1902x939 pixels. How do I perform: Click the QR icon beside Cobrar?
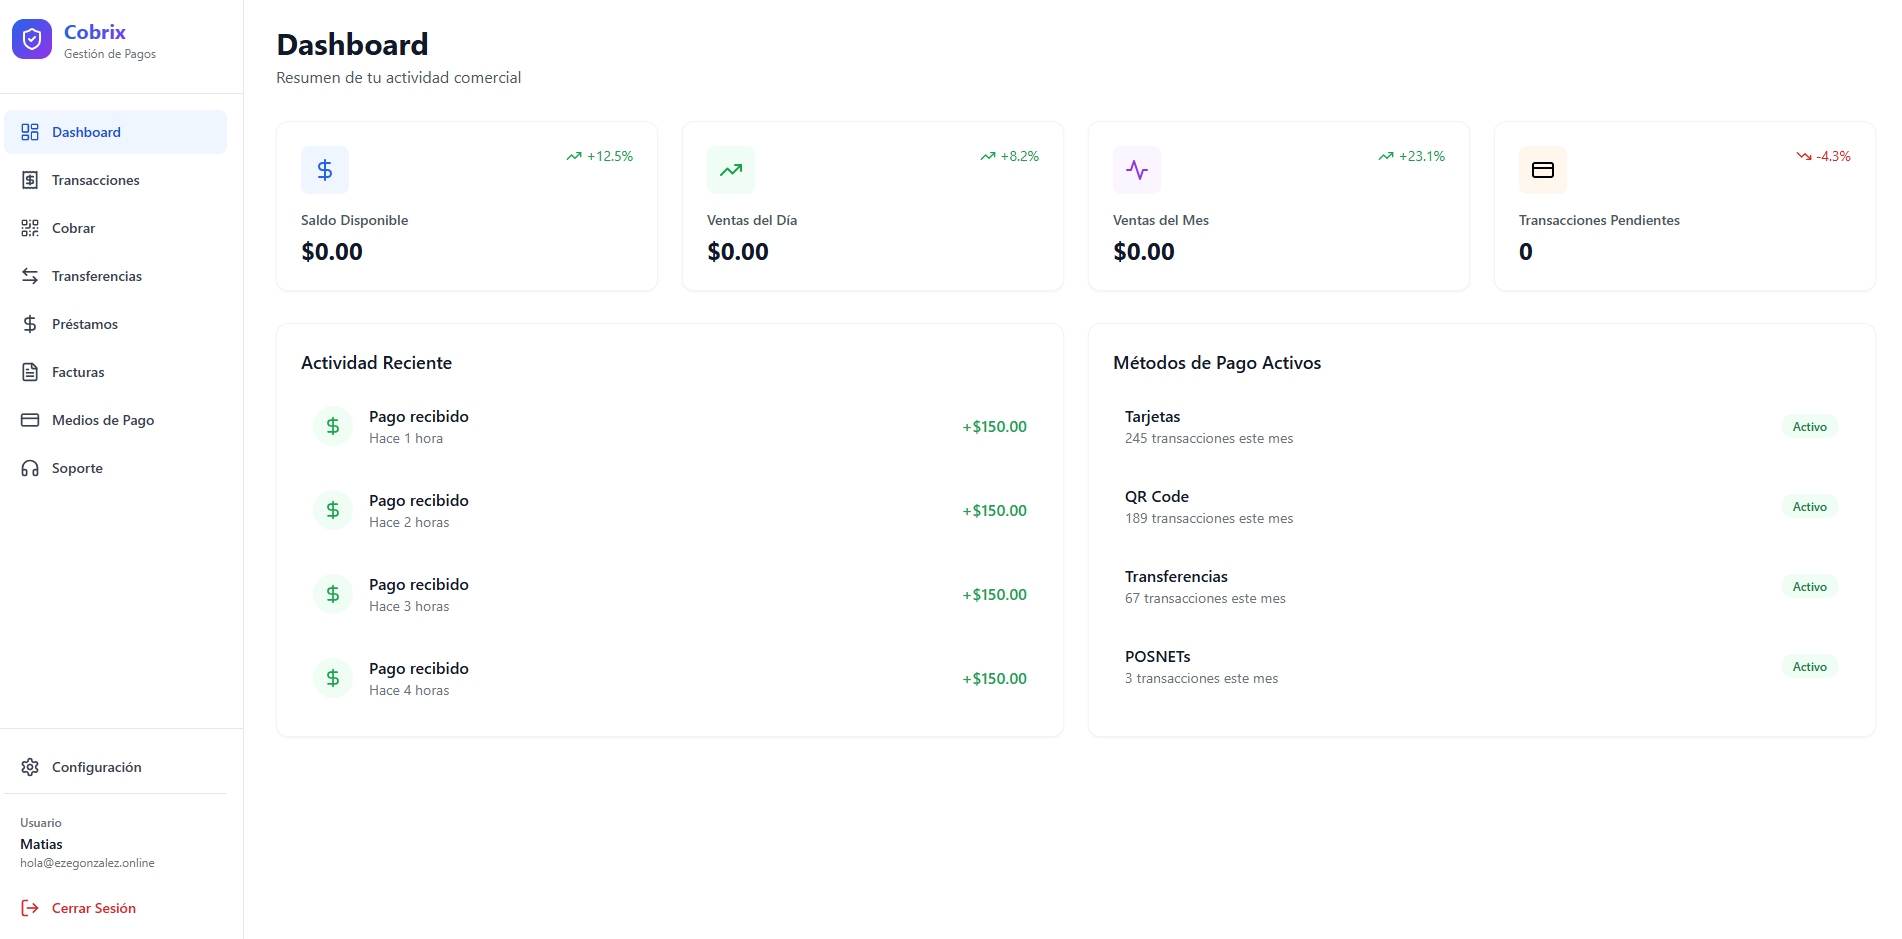tap(30, 228)
